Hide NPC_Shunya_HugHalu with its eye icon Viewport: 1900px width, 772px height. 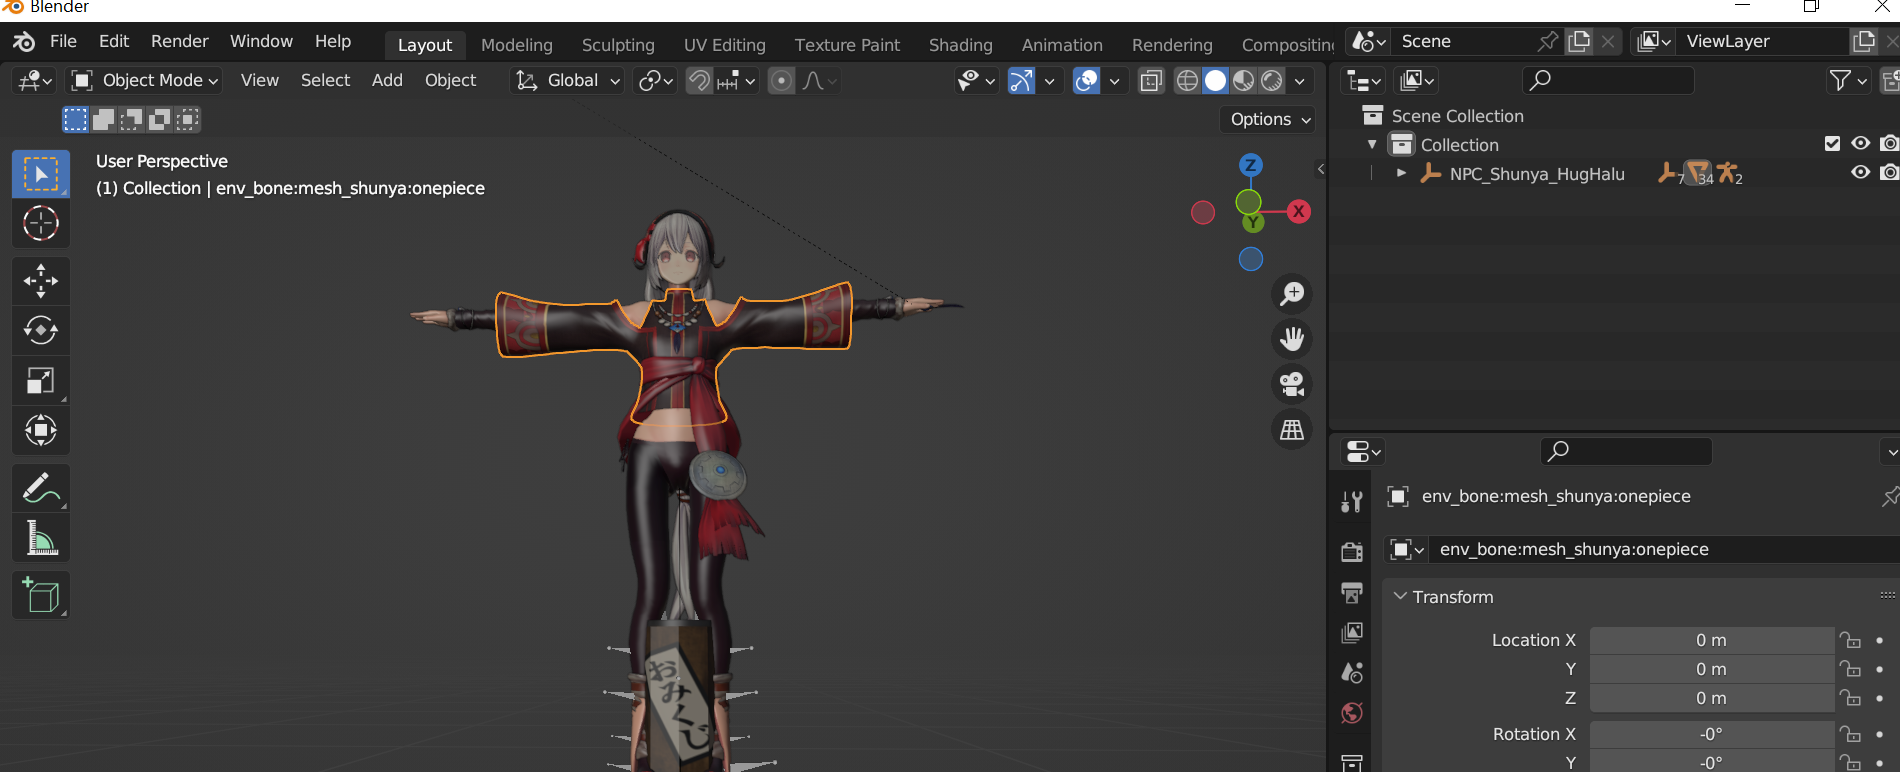click(x=1860, y=173)
